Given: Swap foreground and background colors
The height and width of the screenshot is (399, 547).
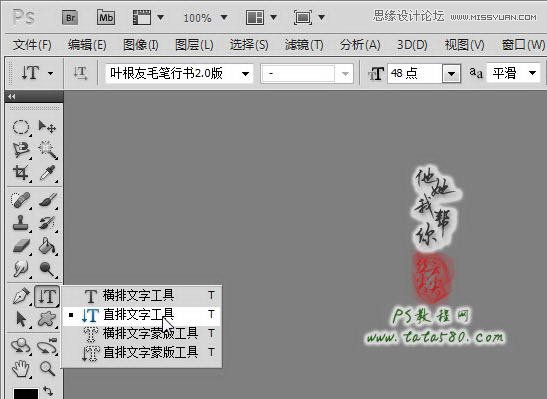Looking at the screenshot, I should pyautogui.click(x=48, y=390).
